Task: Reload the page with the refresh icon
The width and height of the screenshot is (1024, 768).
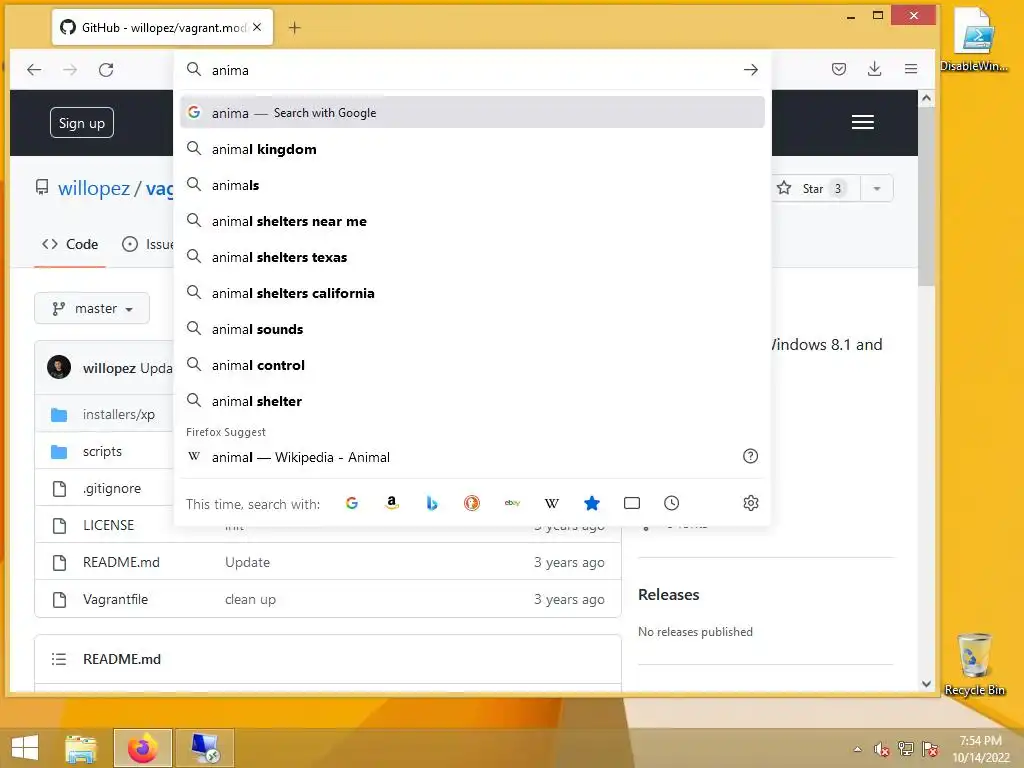Action: pyautogui.click(x=106, y=69)
